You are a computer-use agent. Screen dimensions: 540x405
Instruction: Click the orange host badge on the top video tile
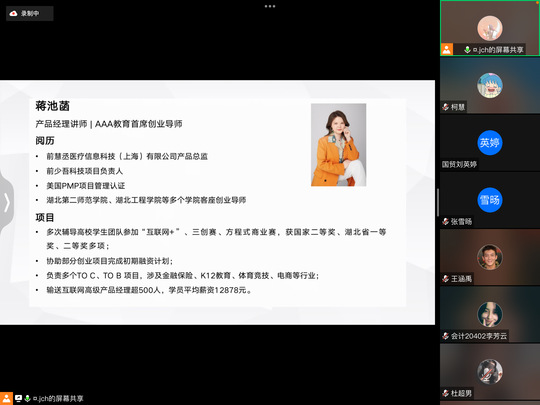click(x=447, y=49)
